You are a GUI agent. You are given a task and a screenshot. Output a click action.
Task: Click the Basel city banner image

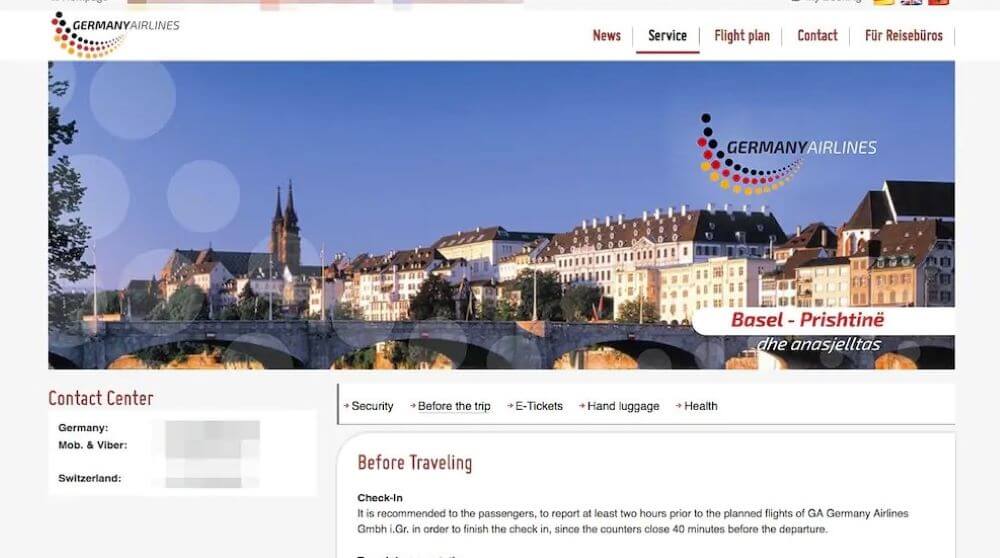[501, 215]
